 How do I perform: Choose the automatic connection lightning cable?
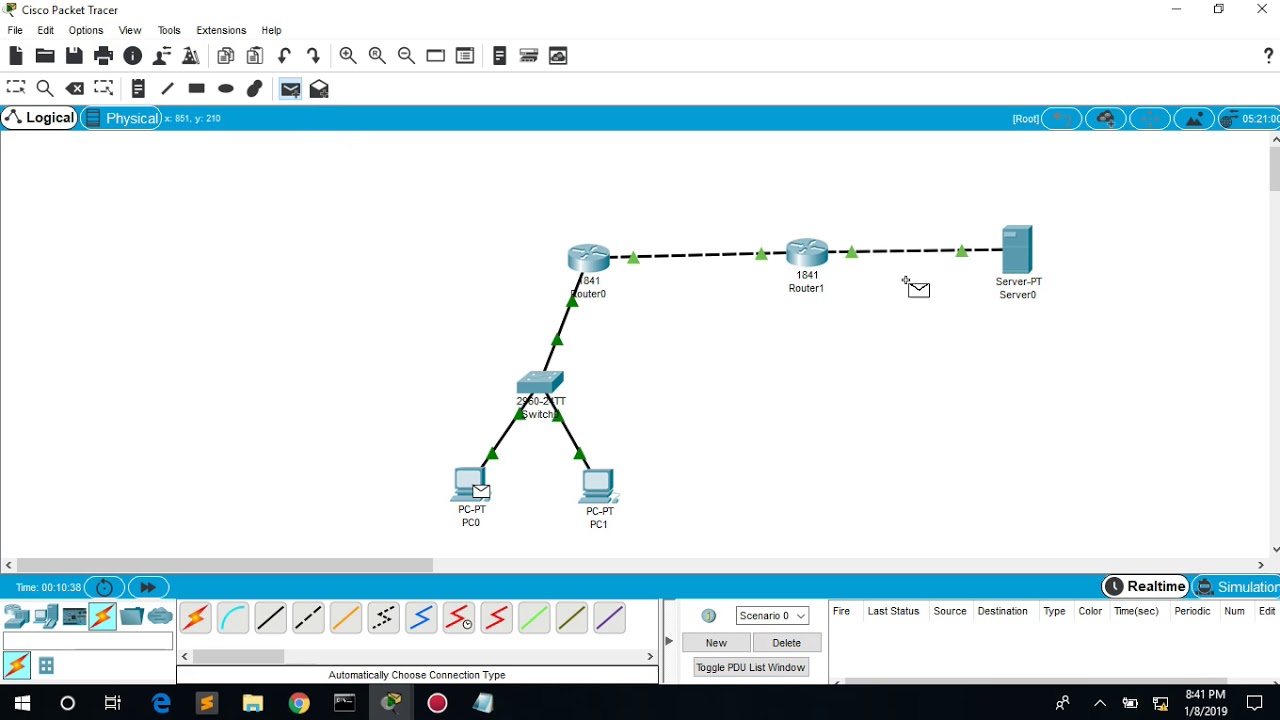point(196,618)
